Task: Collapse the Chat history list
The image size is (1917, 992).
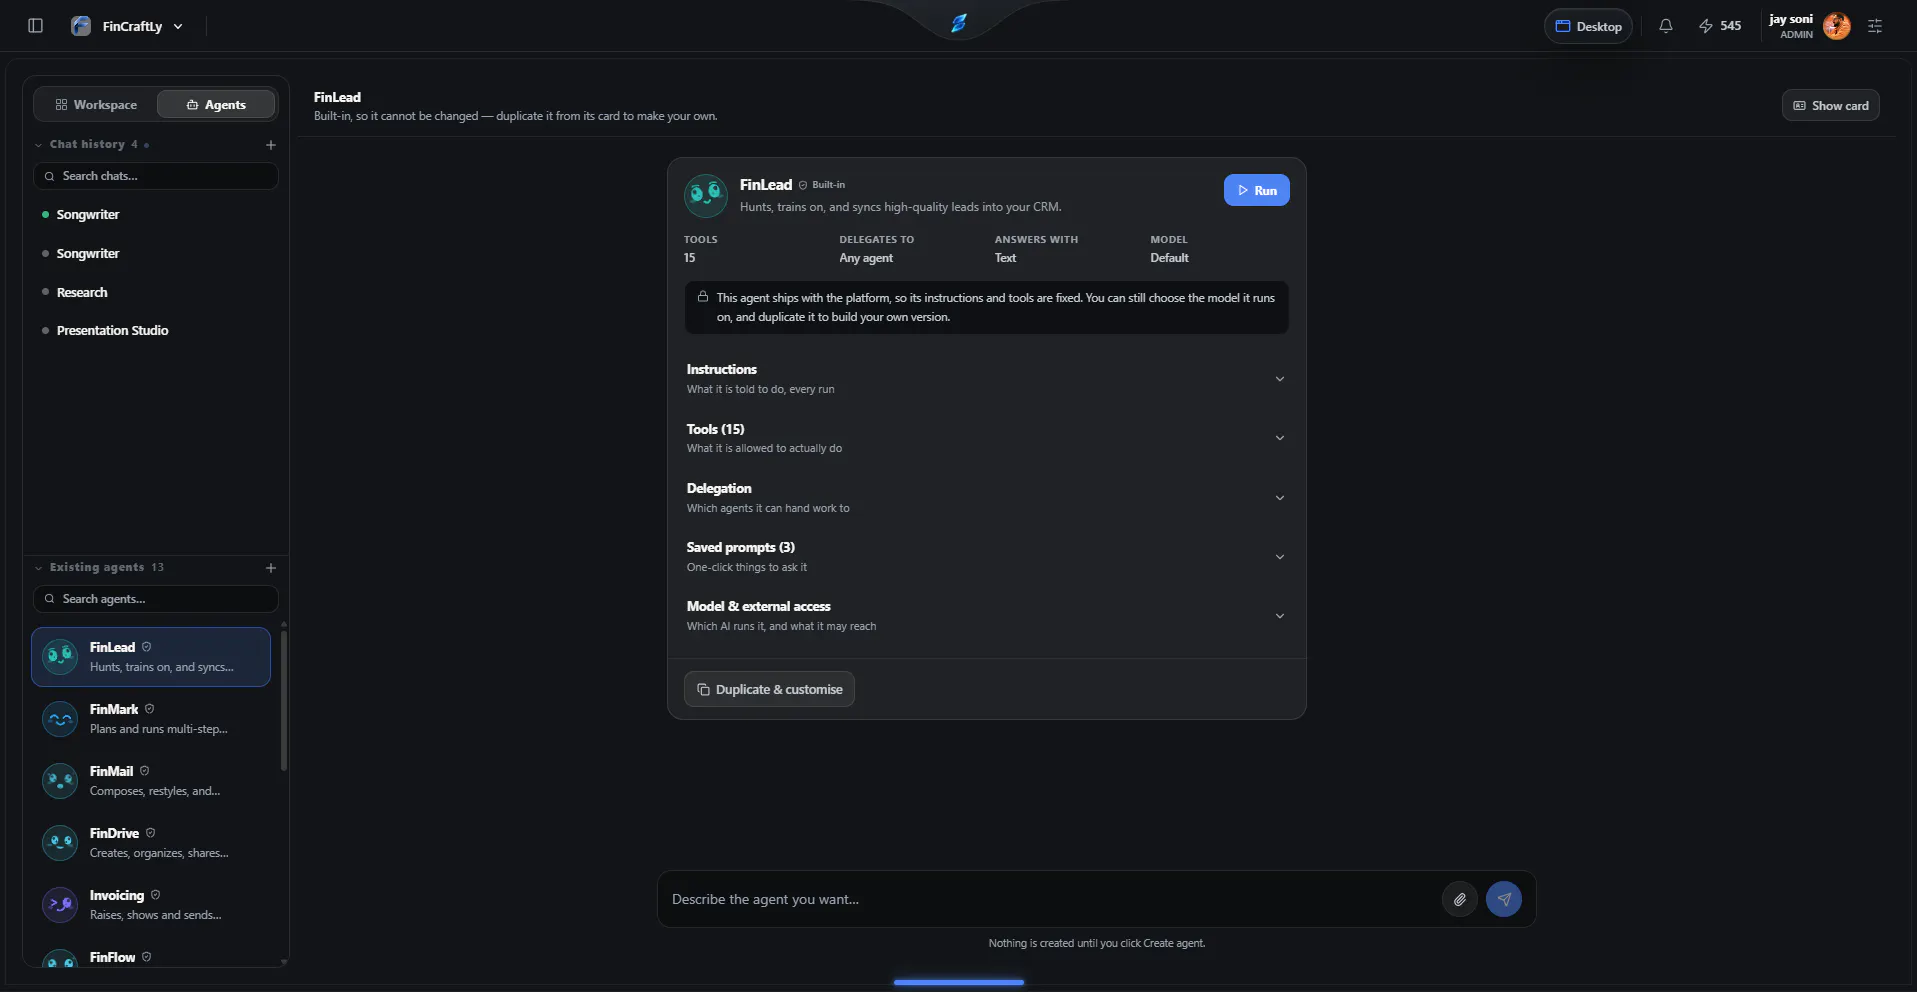Action: coord(38,145)
